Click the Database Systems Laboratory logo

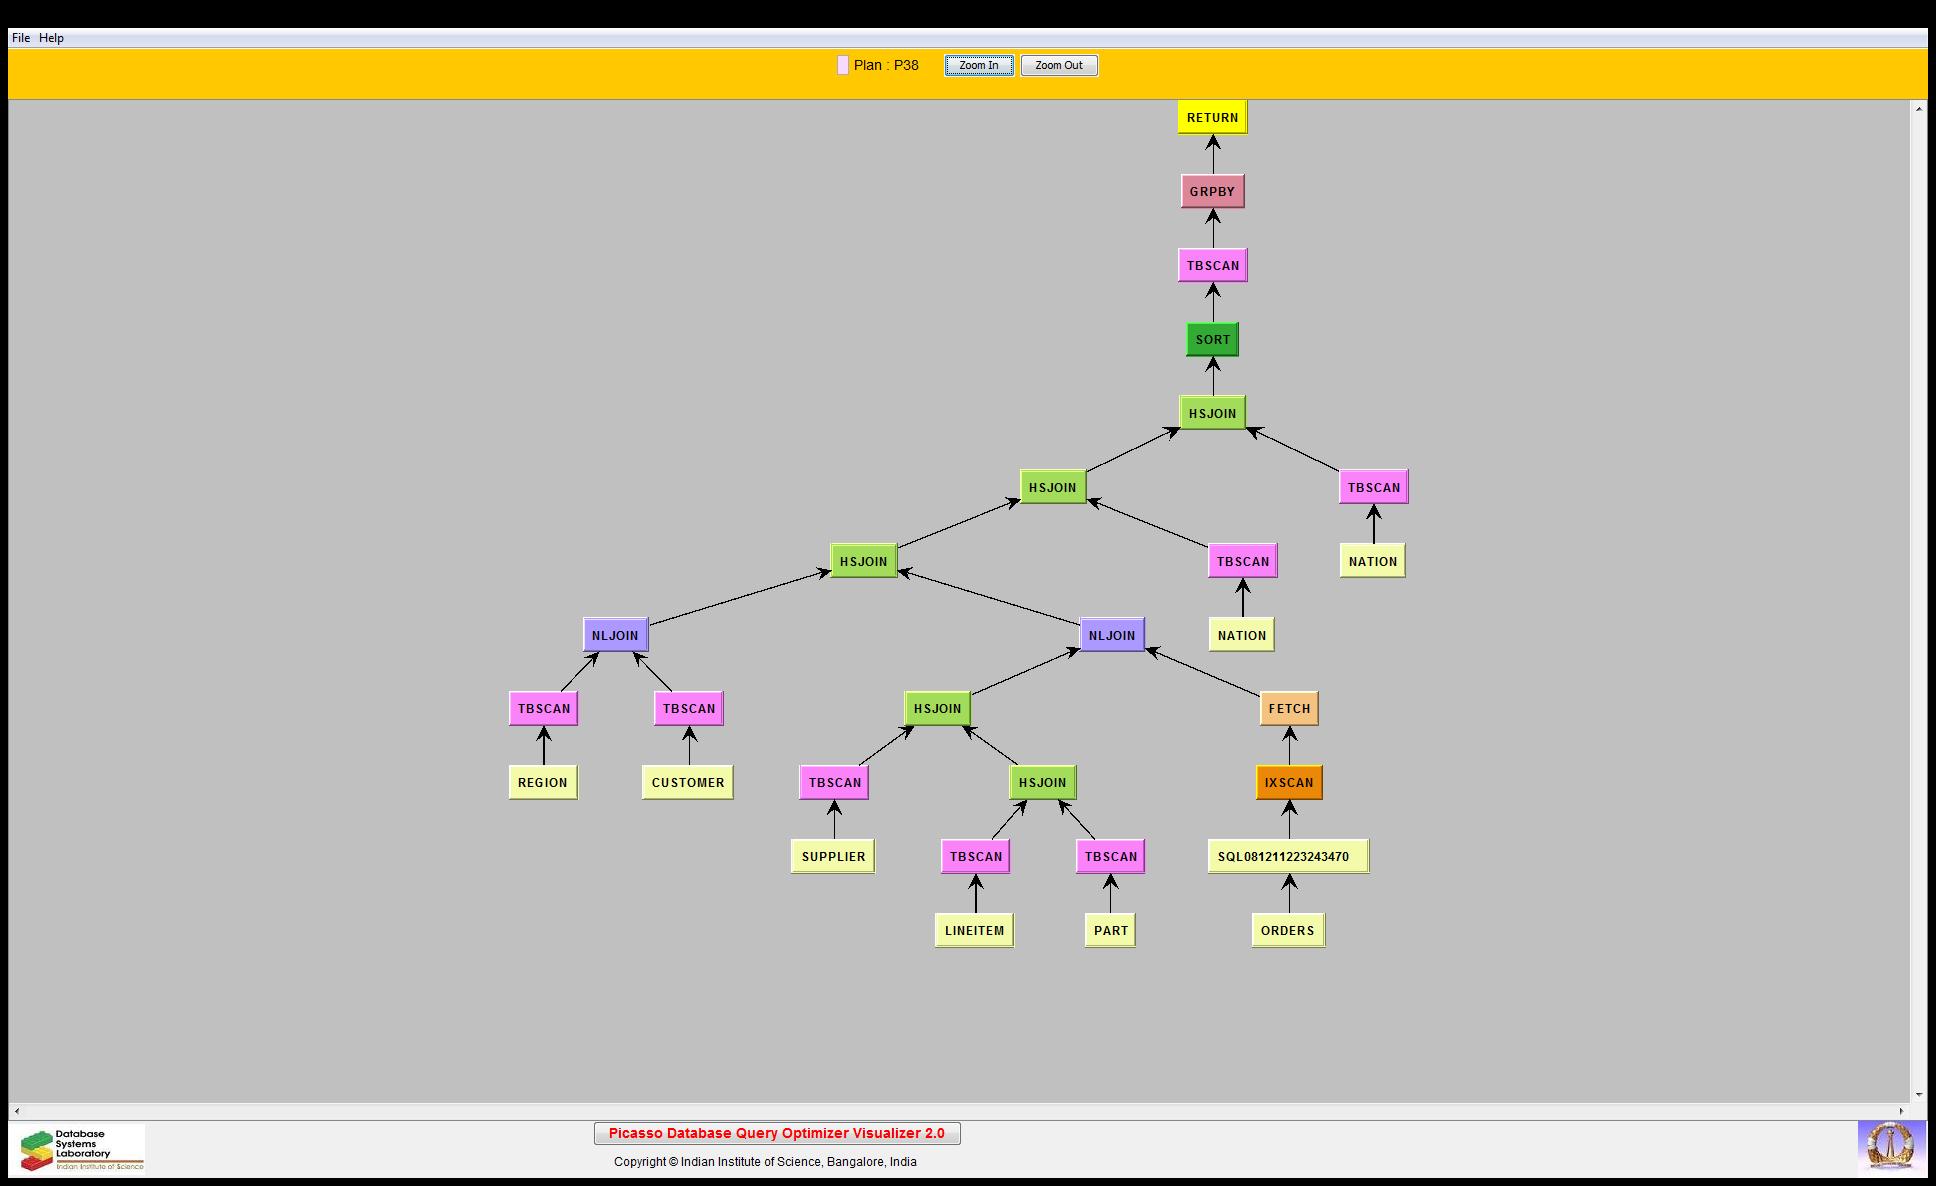click(80, 1149)
